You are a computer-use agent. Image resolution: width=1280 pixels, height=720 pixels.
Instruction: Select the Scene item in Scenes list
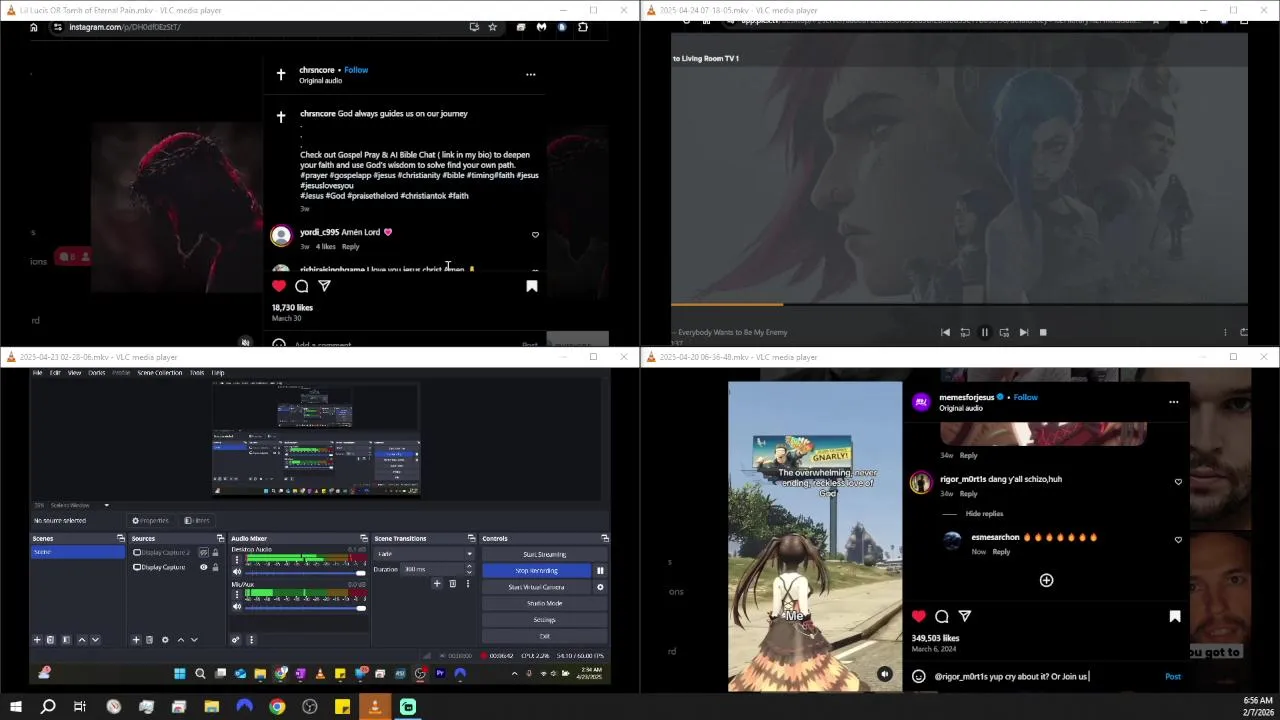(76, 552)
